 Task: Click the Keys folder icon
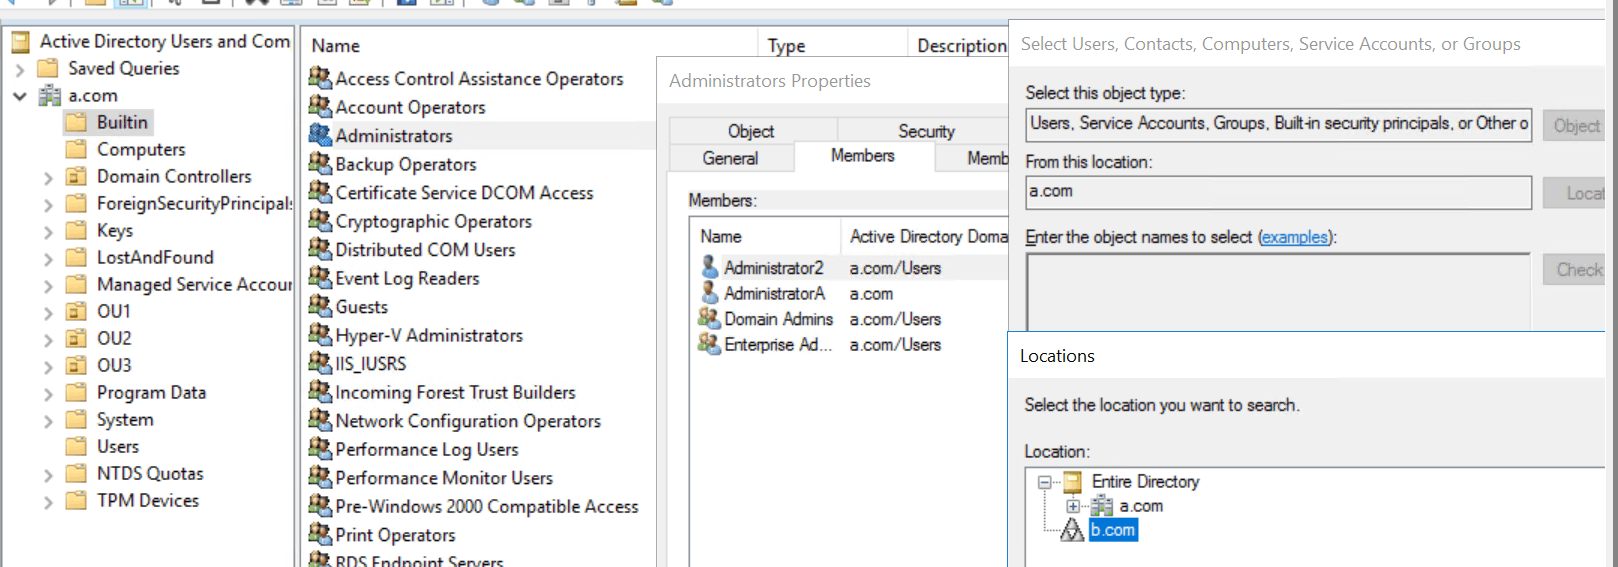coord(76,230)
